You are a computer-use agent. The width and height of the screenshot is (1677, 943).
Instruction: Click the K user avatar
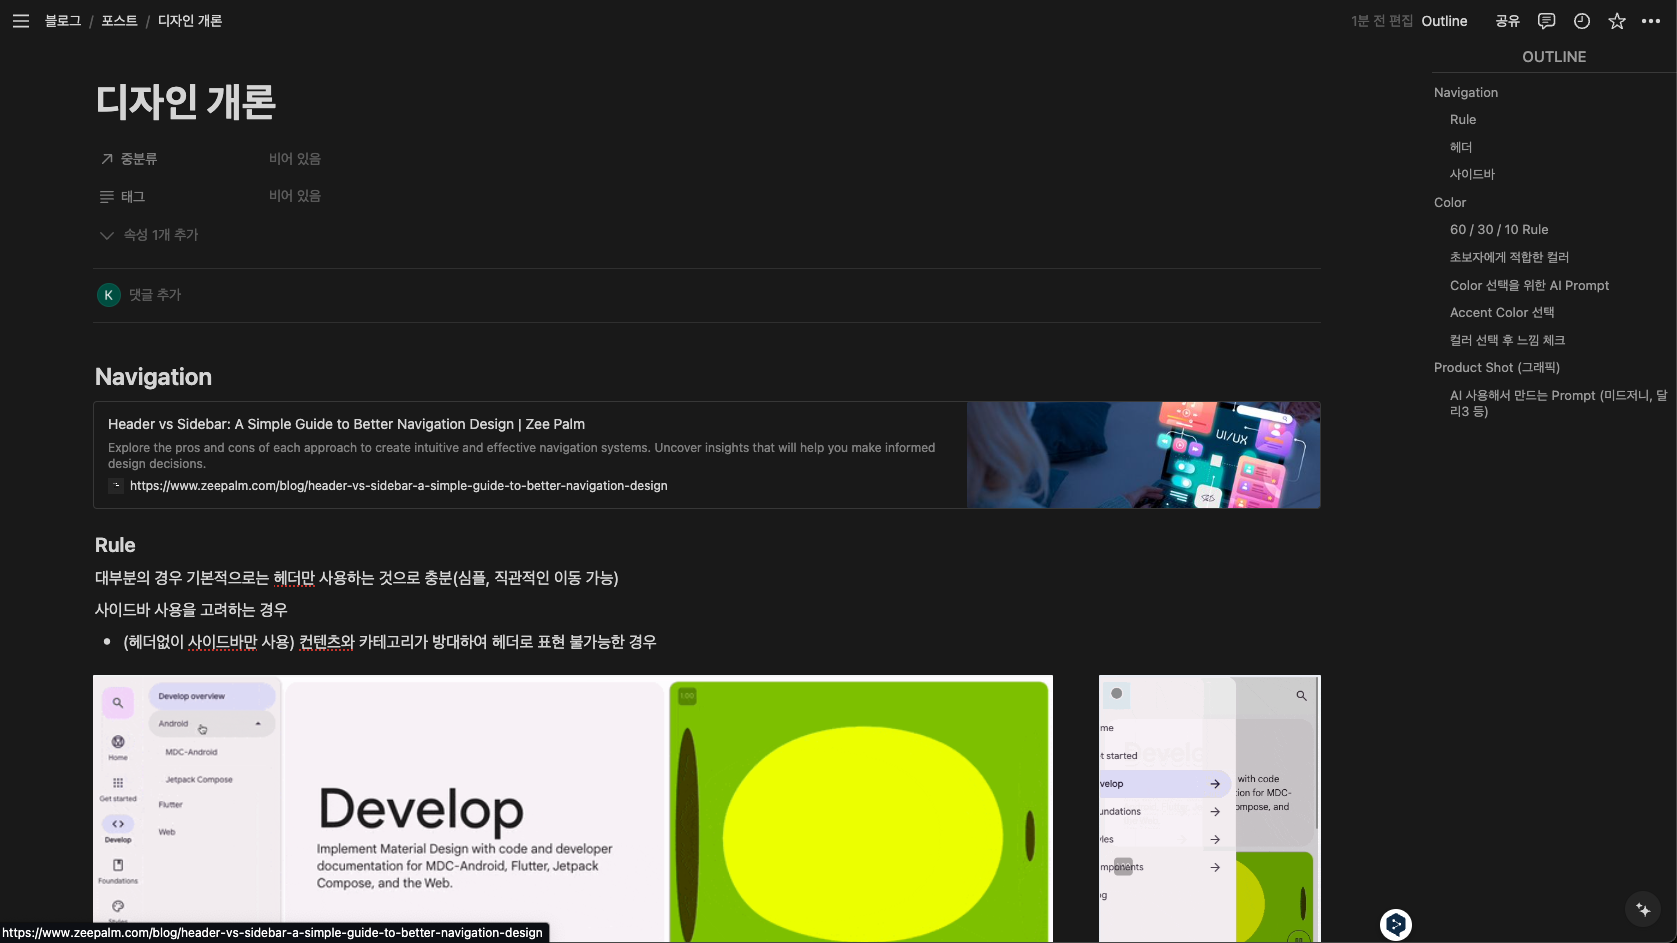click(x=109, y=295)
